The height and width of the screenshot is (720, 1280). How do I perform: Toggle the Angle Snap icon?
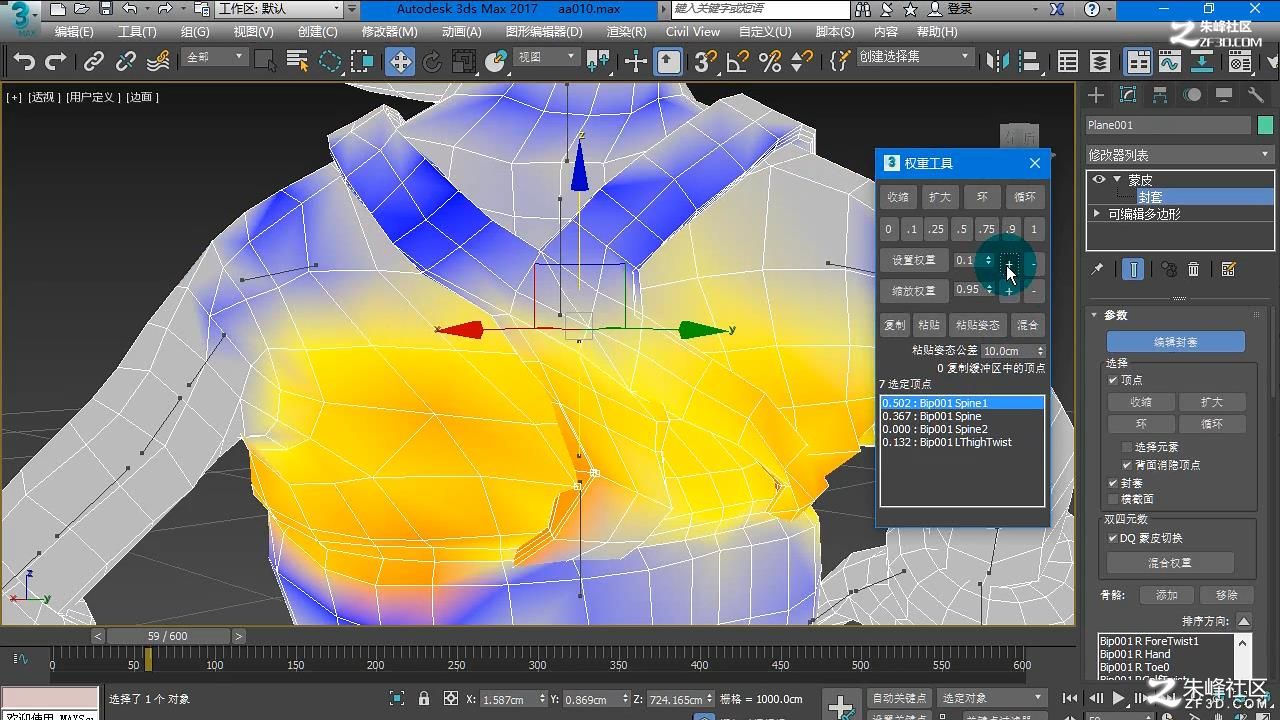(738, 62)
